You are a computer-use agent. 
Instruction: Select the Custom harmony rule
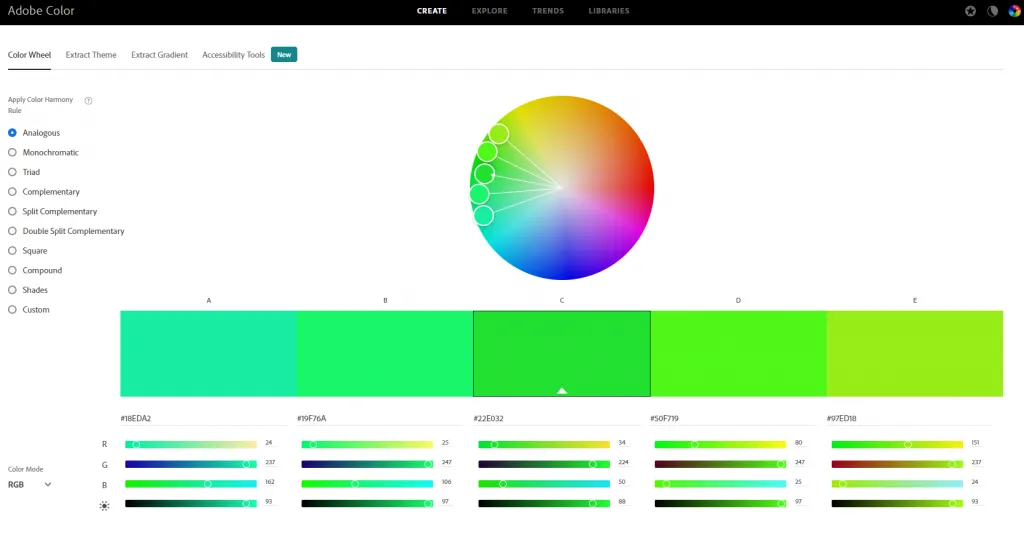point(28,310)
